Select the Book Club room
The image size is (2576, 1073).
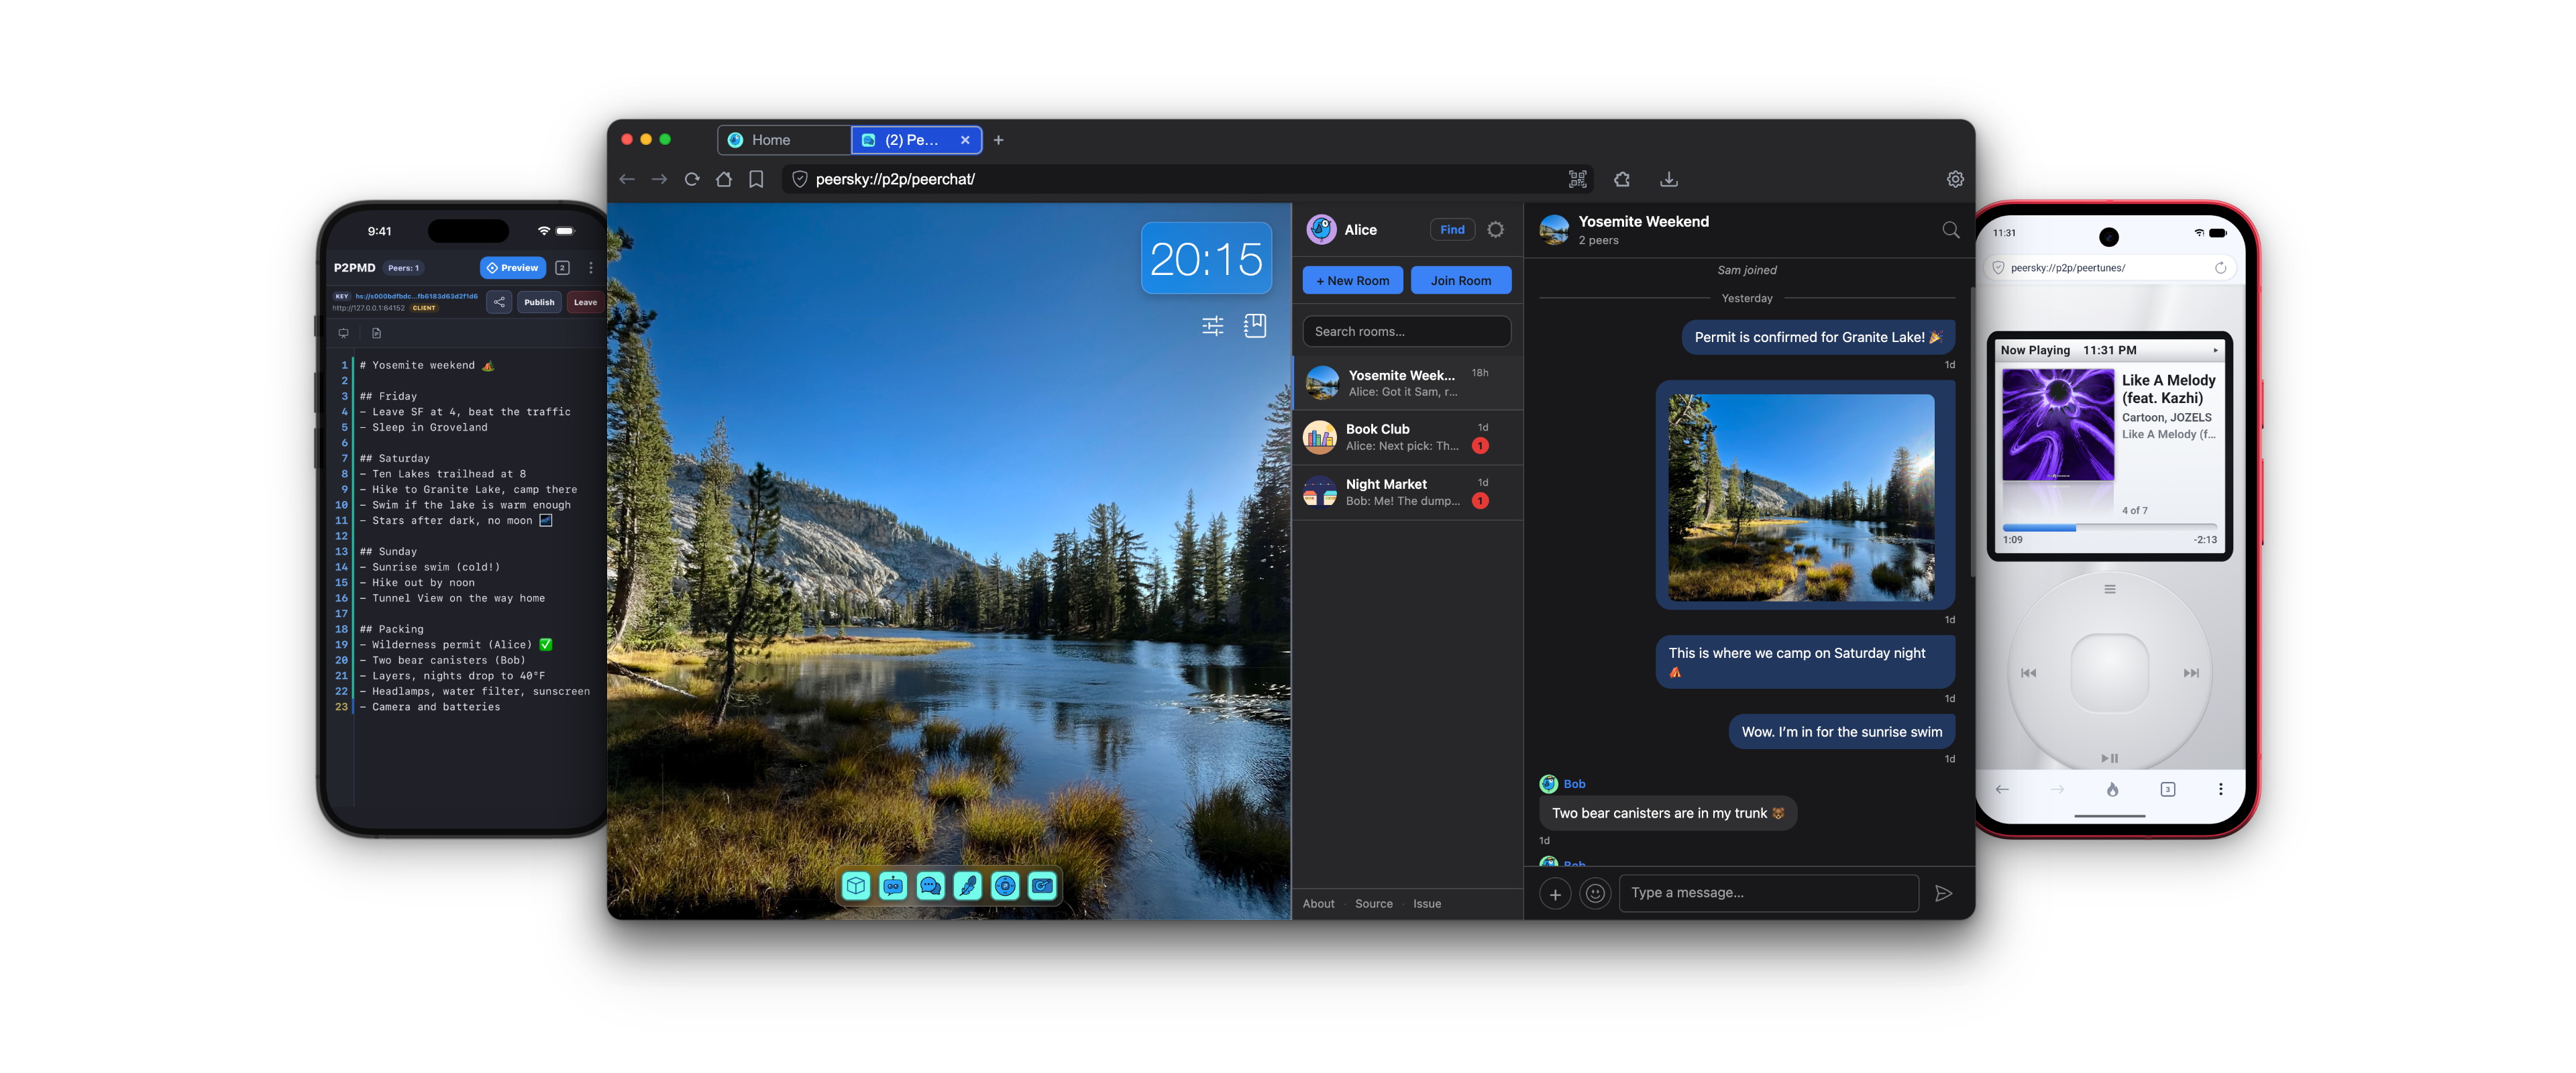[1407, 437]
